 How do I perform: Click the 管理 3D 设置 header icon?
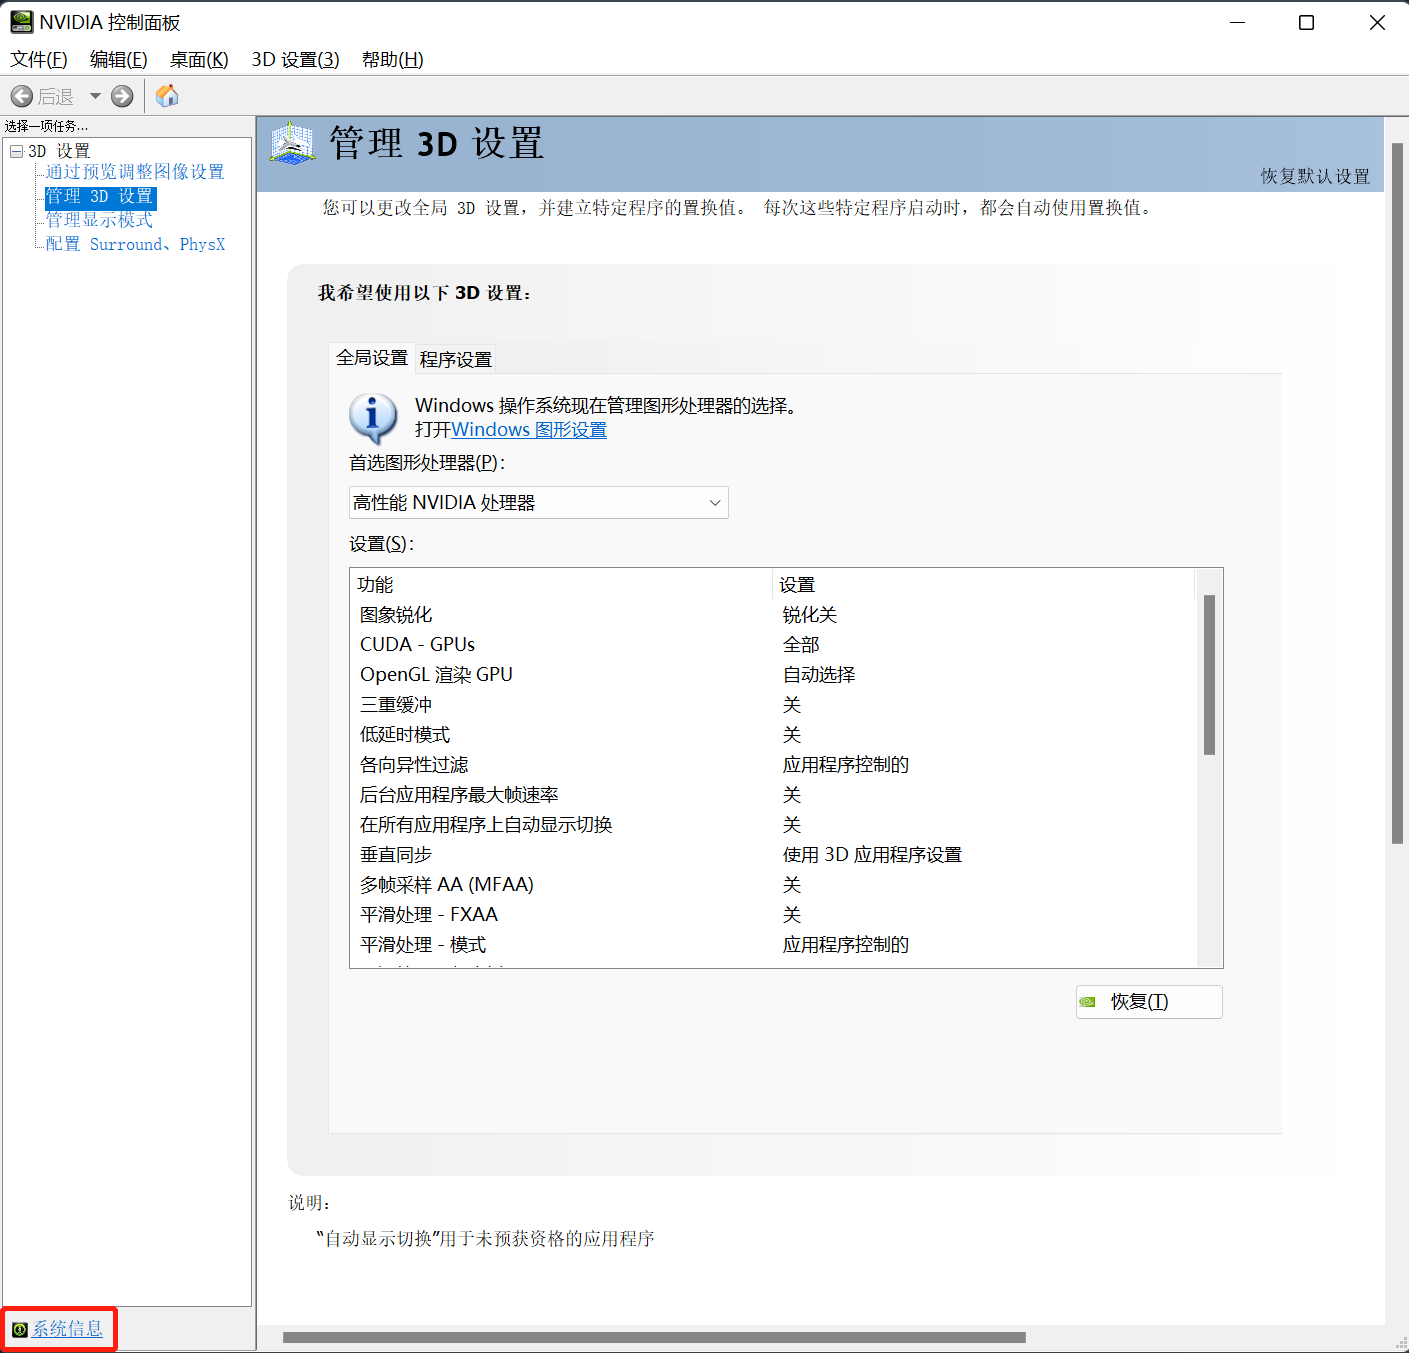coord(292,144)
